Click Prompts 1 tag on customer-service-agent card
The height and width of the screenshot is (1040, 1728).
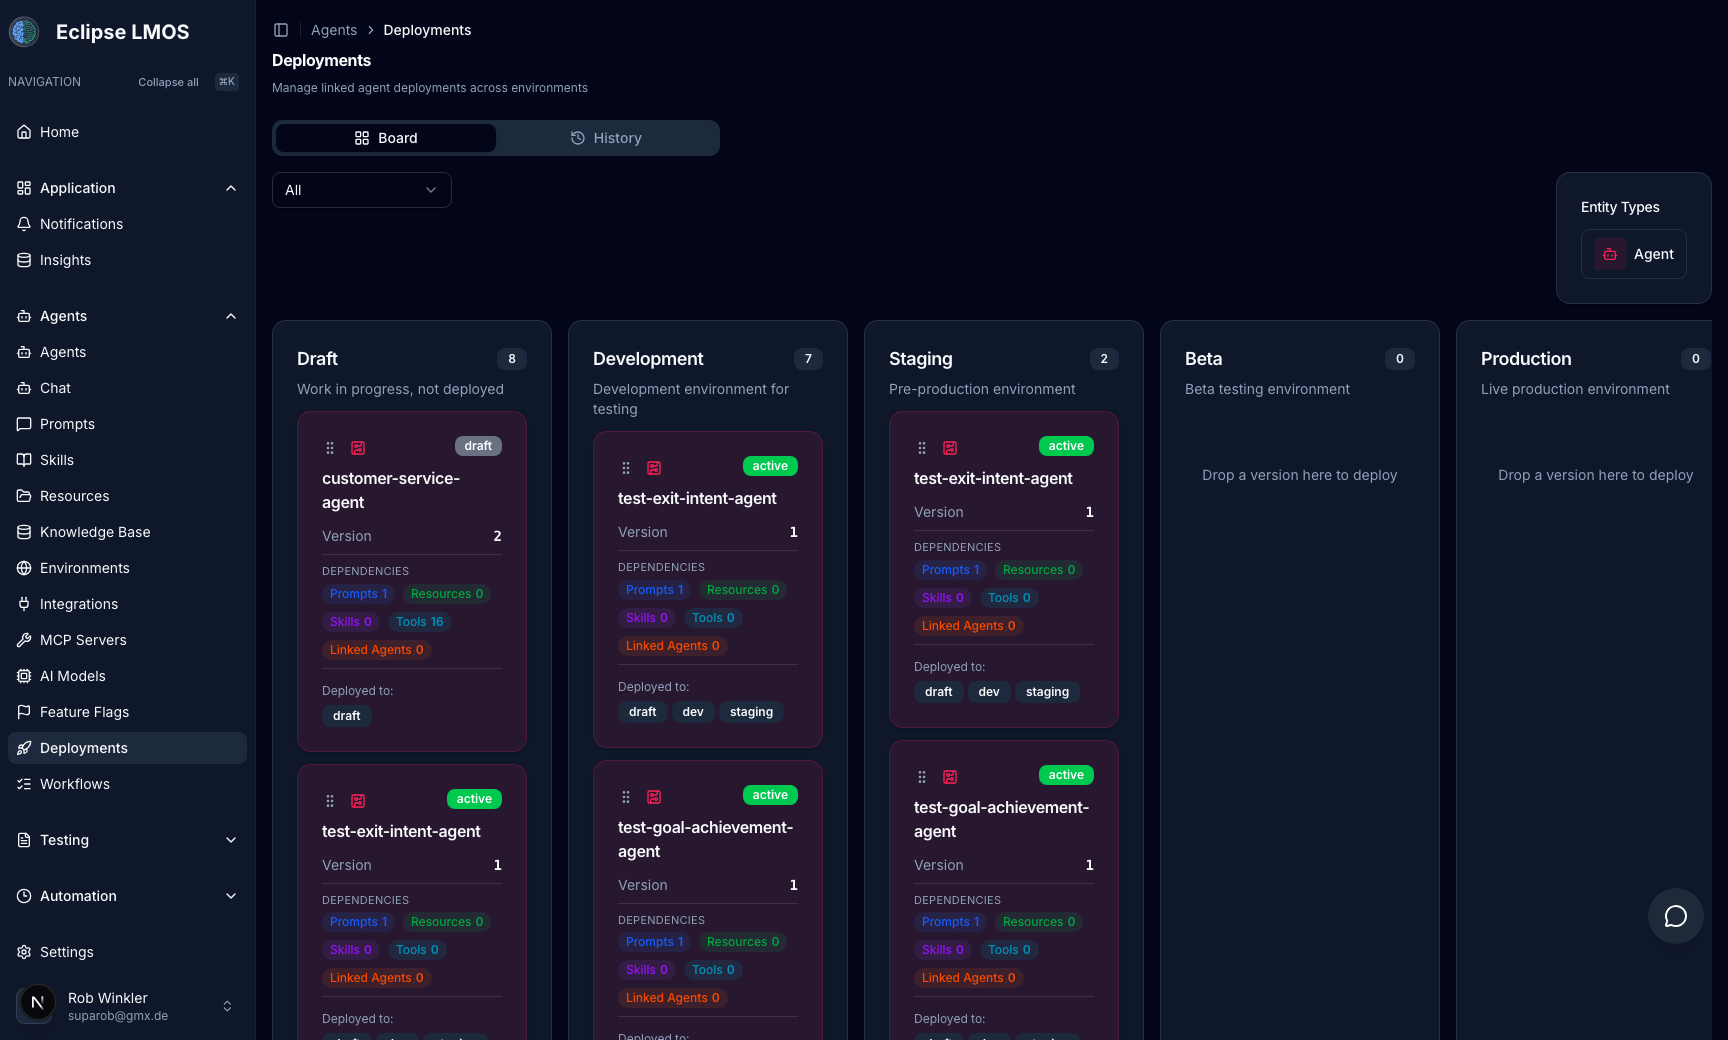pos(359,594)
